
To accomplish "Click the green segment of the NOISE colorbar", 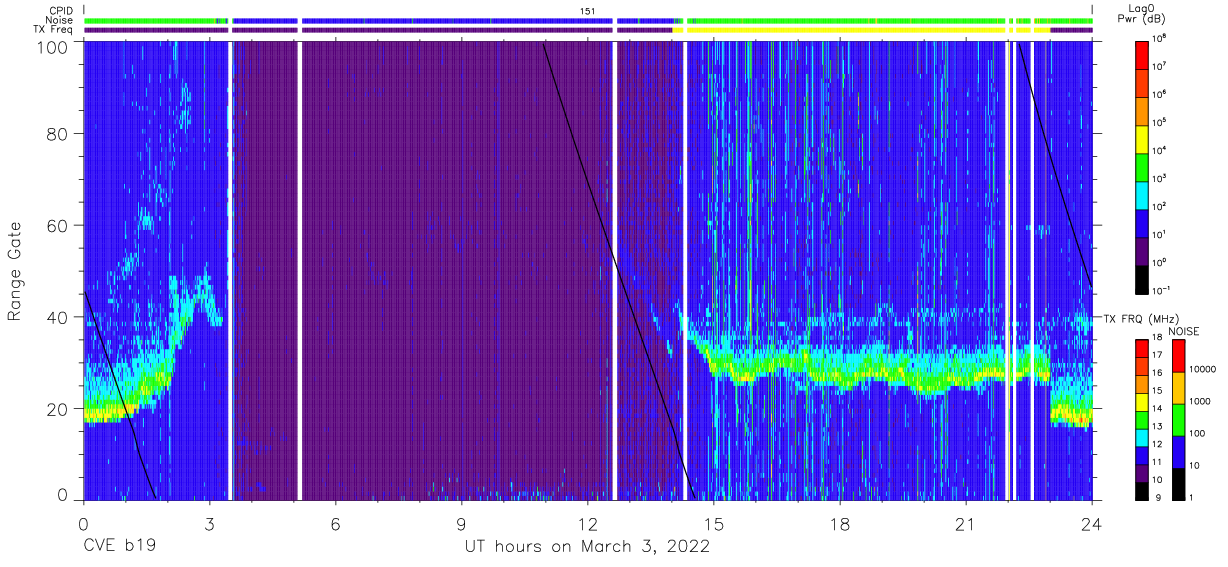I will pos(1180,419).
